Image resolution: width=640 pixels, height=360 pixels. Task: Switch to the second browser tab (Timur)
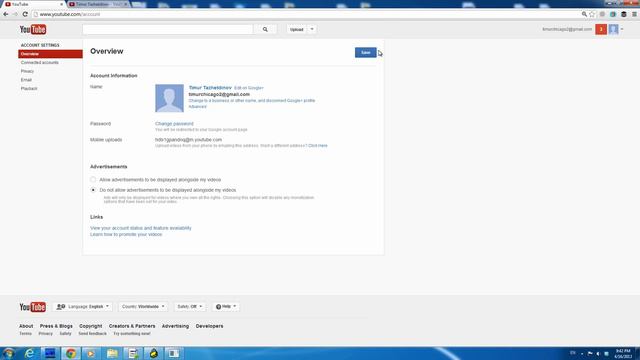tap(98, 4)
